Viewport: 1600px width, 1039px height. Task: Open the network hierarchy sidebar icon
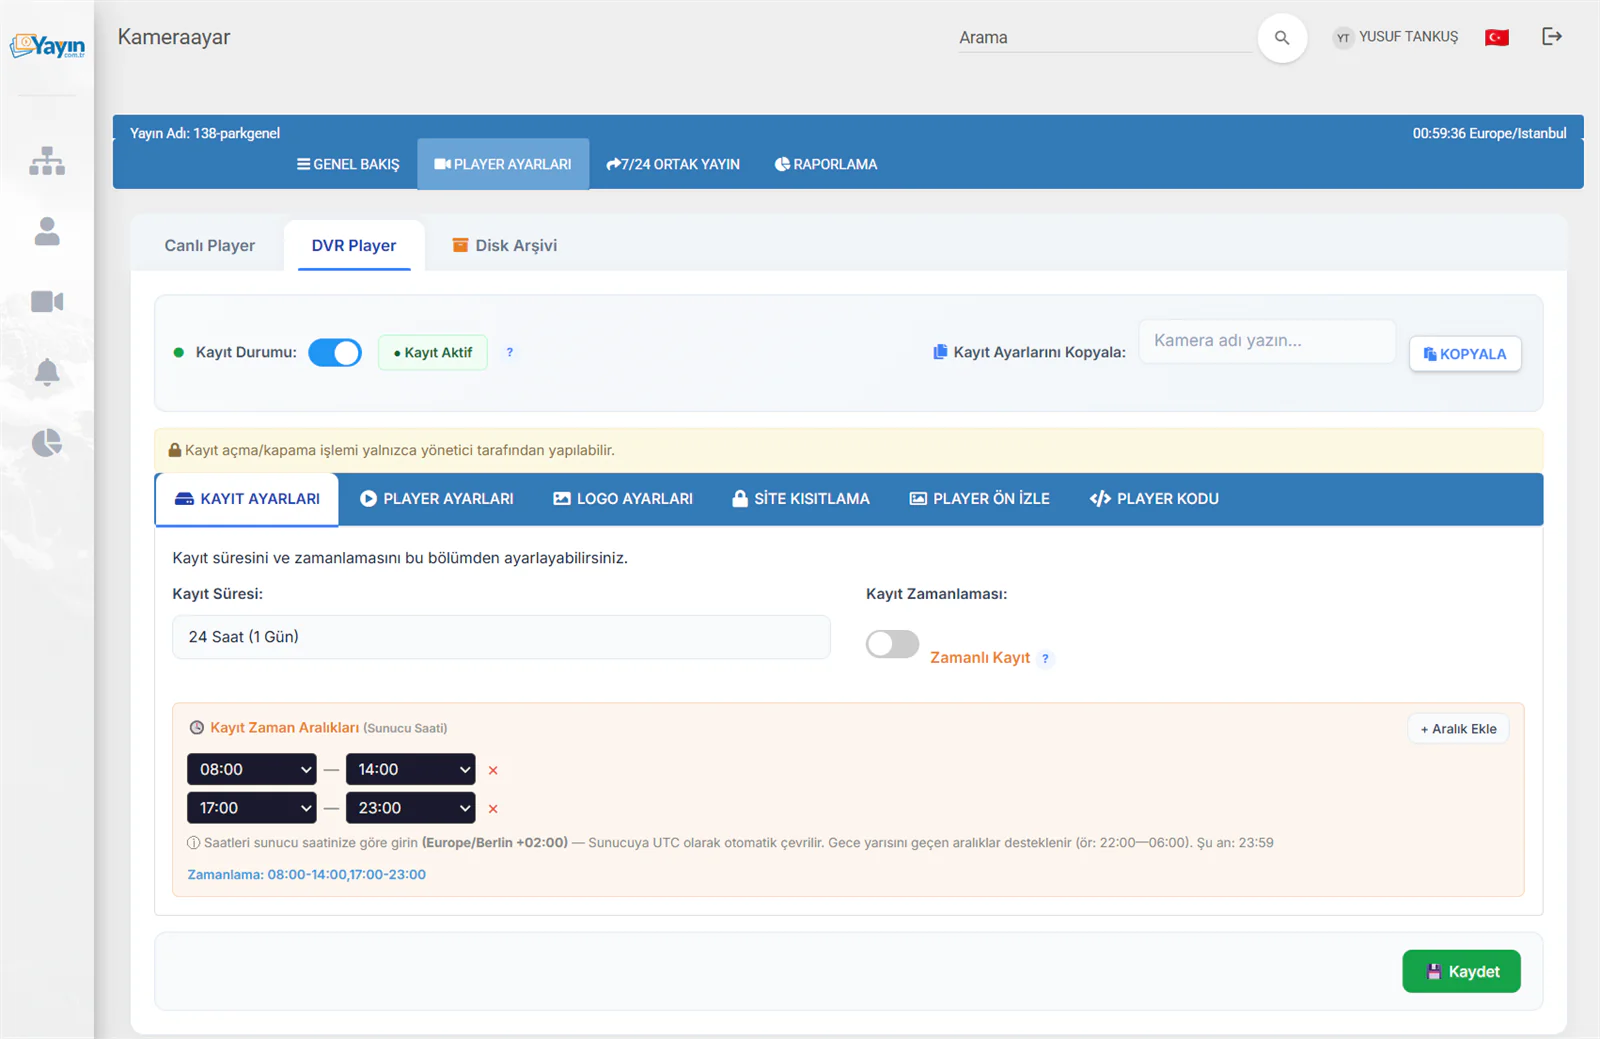click(x=47, y=161)
